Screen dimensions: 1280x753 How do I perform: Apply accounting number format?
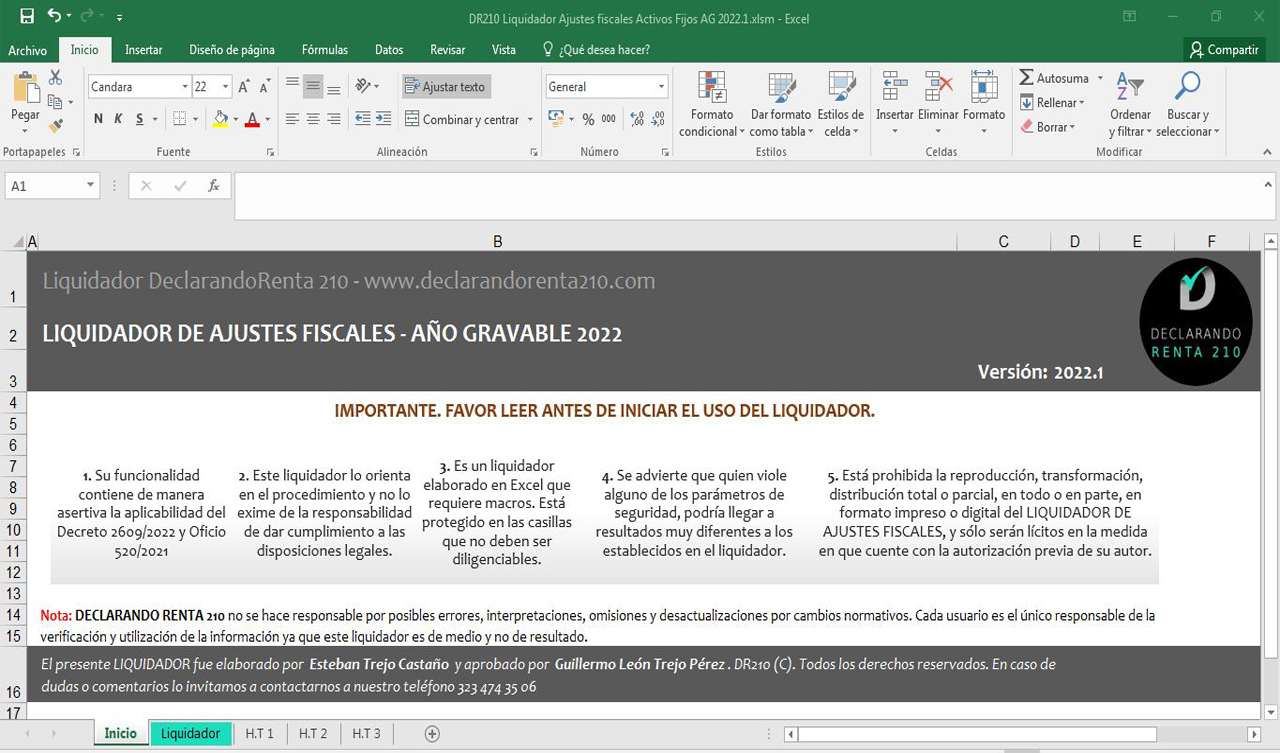point(557,119)
